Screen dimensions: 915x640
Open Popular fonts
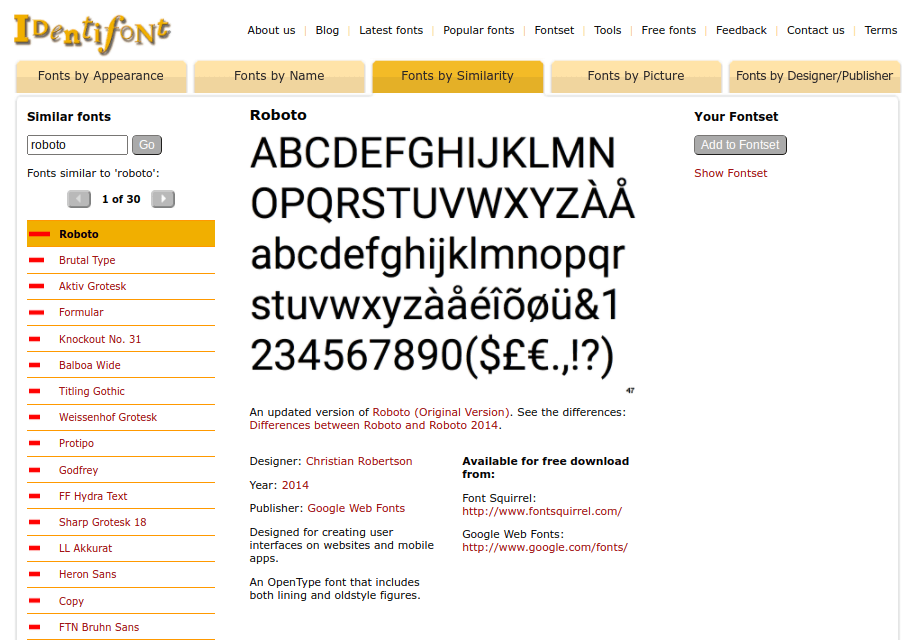tap(479, 30)
